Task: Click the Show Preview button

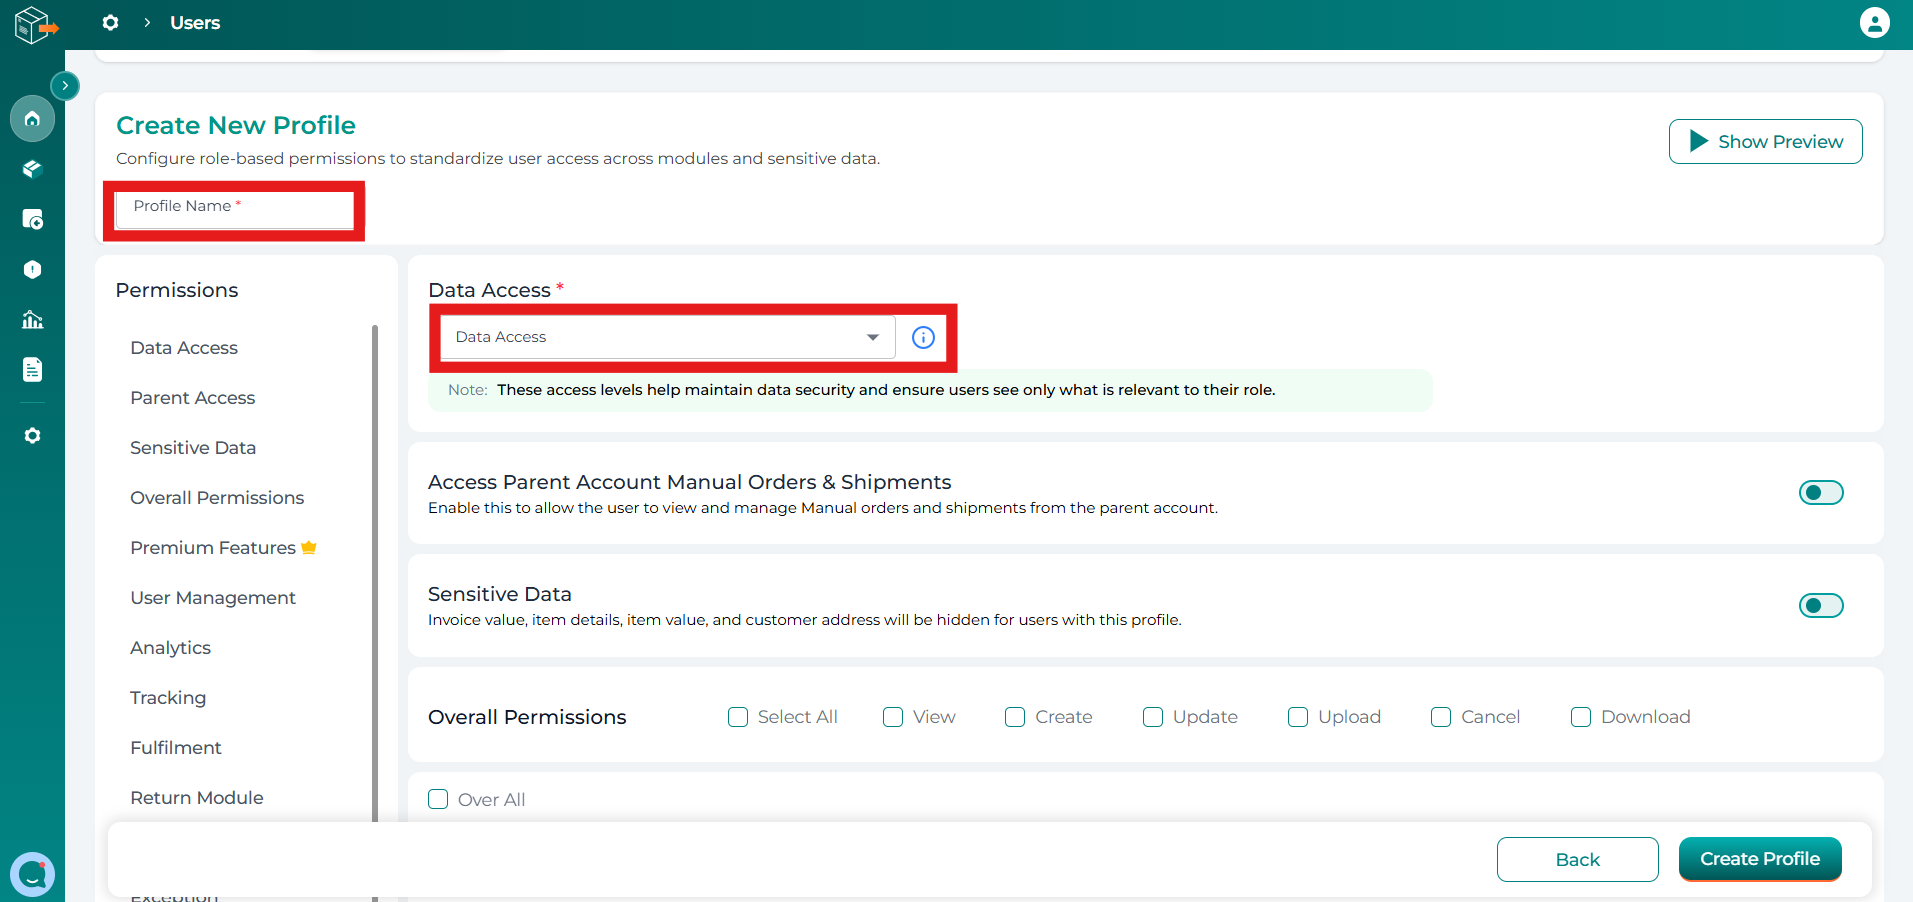Action: (x=1765, y=142)
